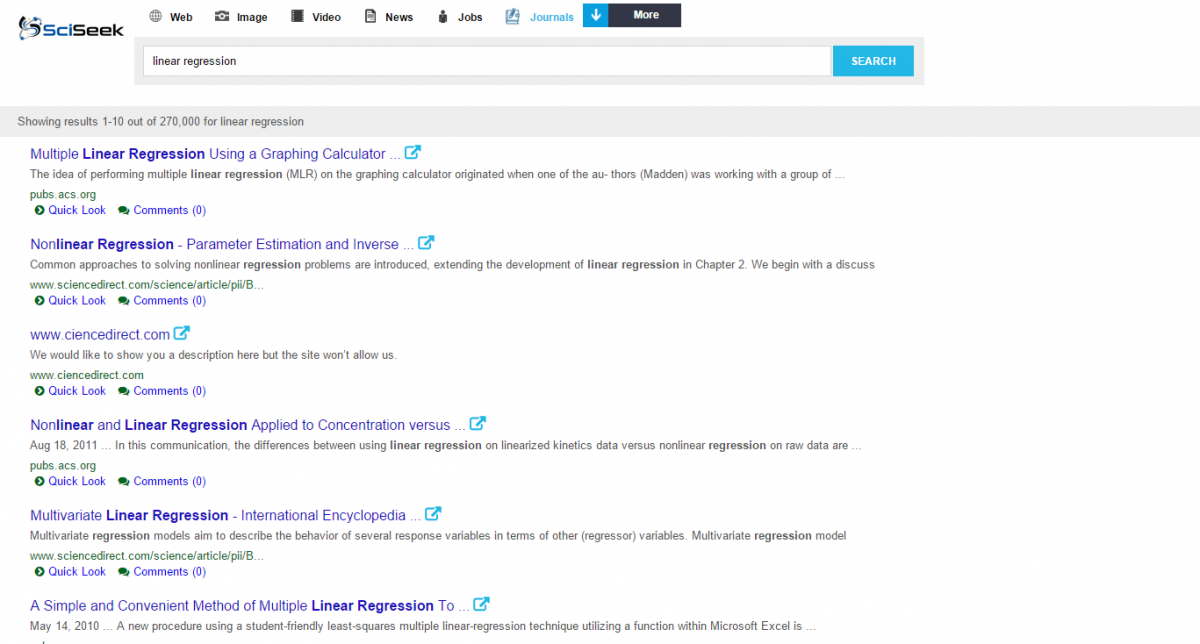Viewport: 1200px width, 644px height.
Task: Click pubs.acs.org URL under Applied to Concentration result
Action: click(x=63, y=465)
